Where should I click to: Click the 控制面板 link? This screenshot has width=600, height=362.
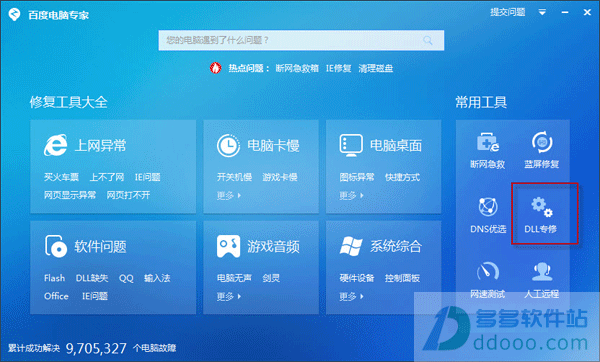pos(402,278)
